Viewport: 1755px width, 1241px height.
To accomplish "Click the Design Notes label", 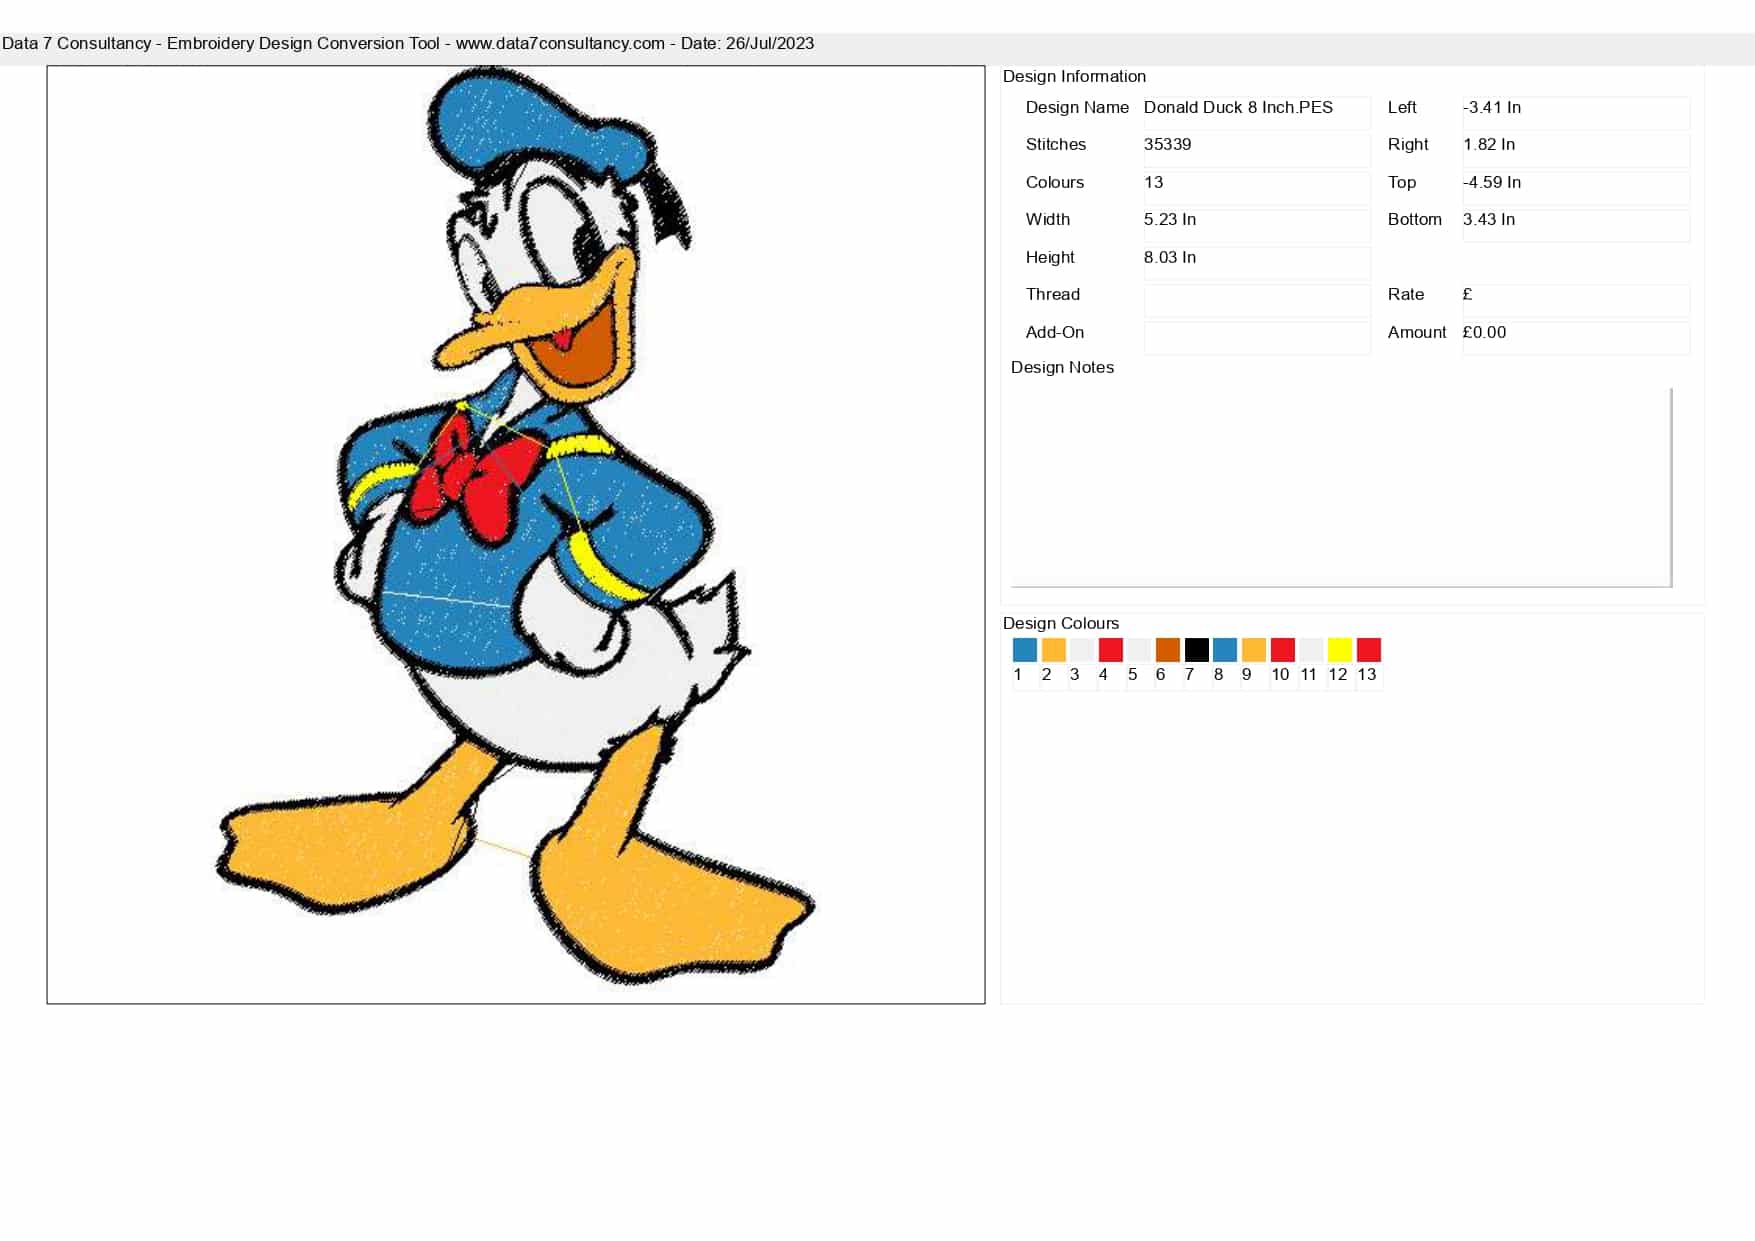I will click(x=1062, y=367).
